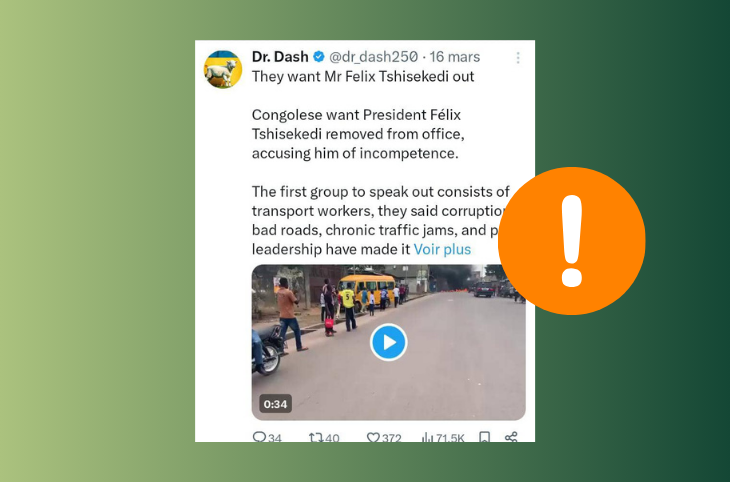730x482 pixels.
Task: Click the sheep profile avatar
Action: coord(223,69)
